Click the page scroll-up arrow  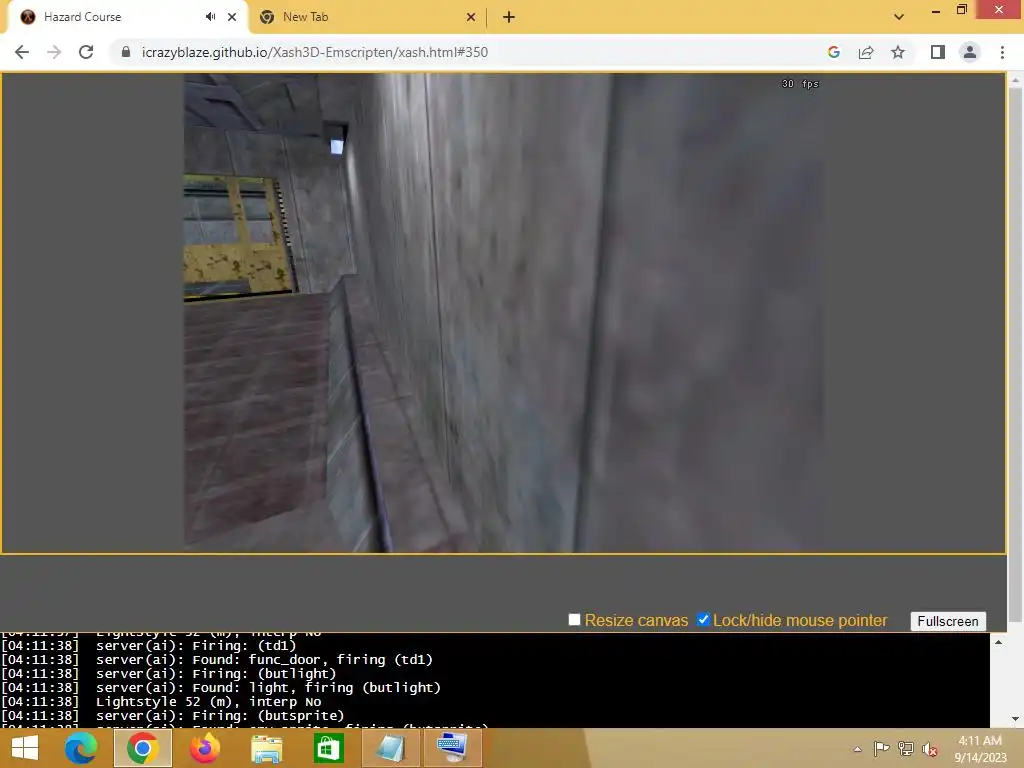coord(1016,80)
